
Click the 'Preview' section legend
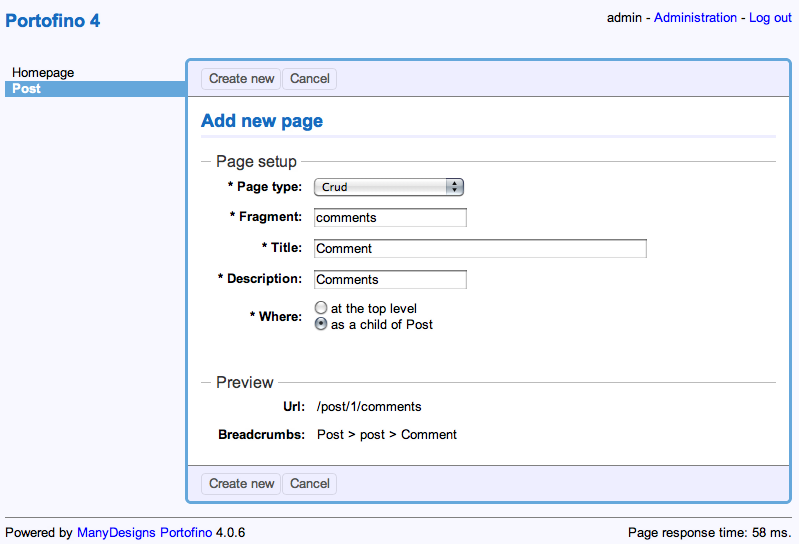click(245, 383)
